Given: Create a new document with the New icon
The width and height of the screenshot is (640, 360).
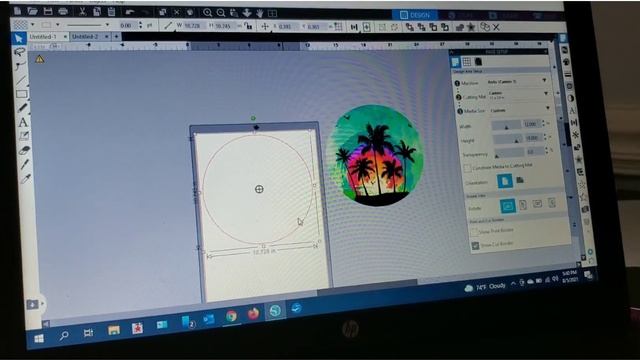Looking at the screenshot, I should click(x=18, y=11).
